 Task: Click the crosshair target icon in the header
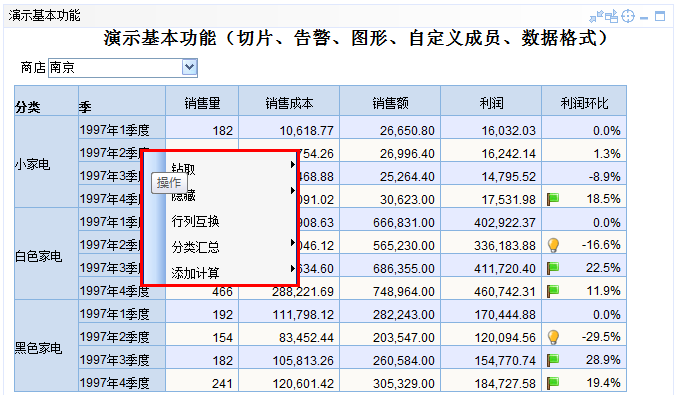click(x=627, y=16)
